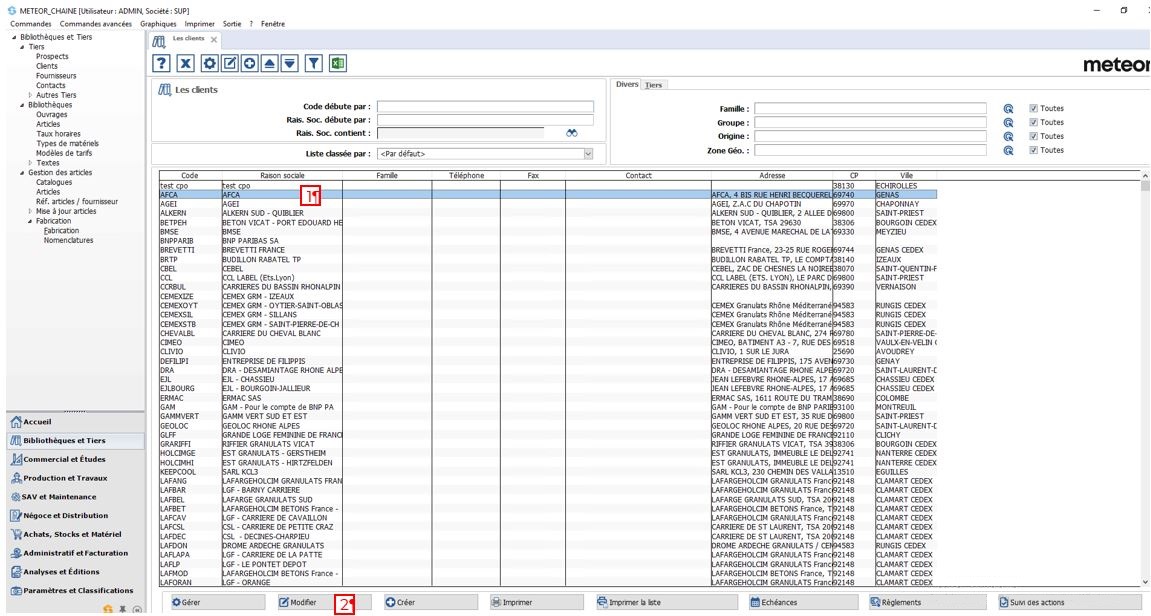
Task: Expand the Mise à jour articles node
Action: tap(30, 211)
